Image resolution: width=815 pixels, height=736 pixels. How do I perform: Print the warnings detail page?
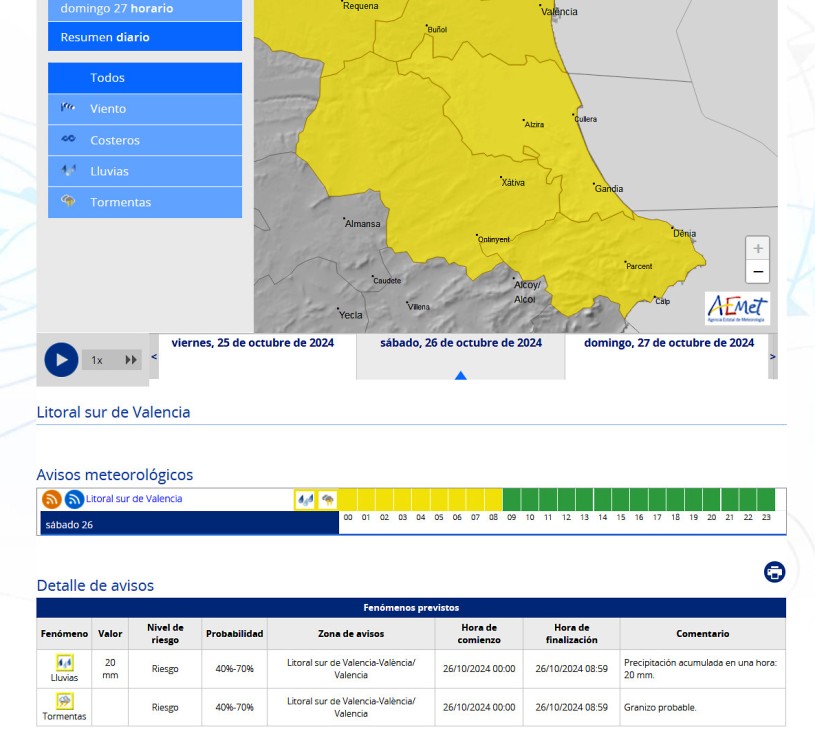(774, 572)
